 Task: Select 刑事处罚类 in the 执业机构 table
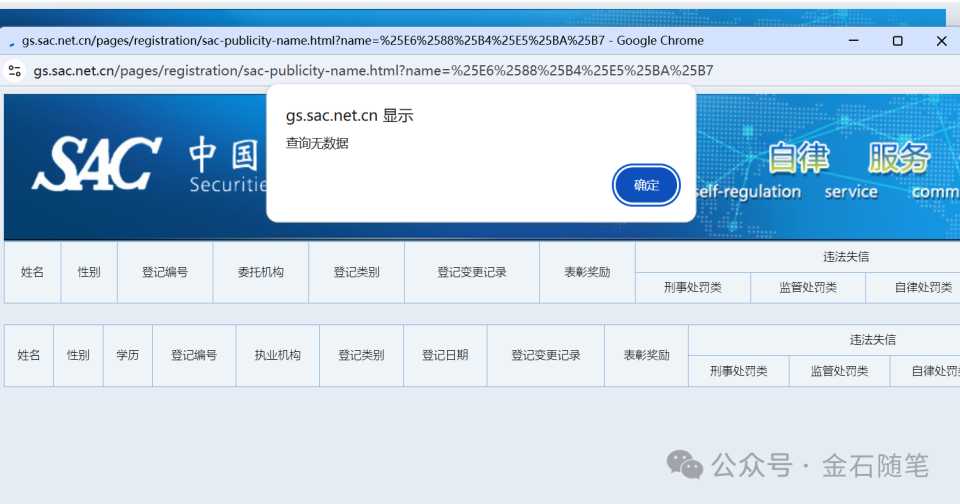(738, 371)
